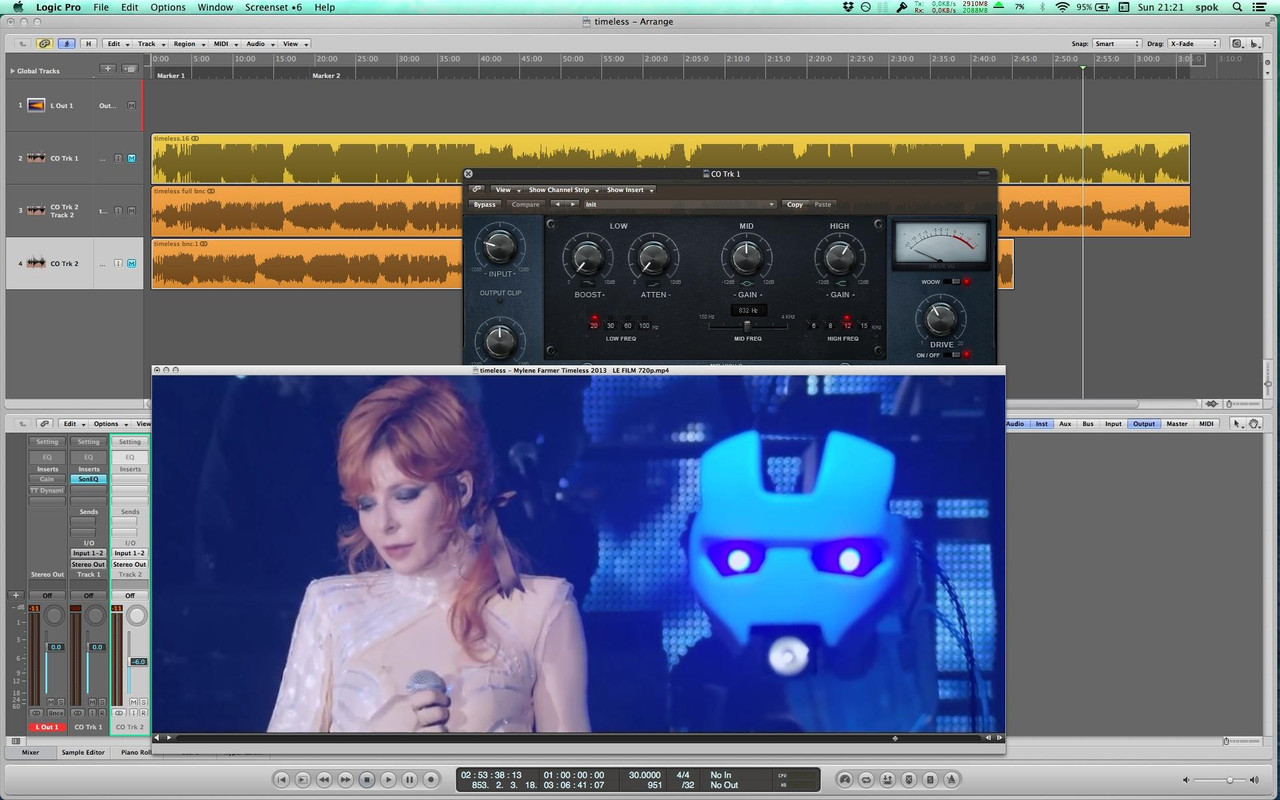Open the Audio local menu
Screen dimensions: 1280x800
tap(259, 44)
